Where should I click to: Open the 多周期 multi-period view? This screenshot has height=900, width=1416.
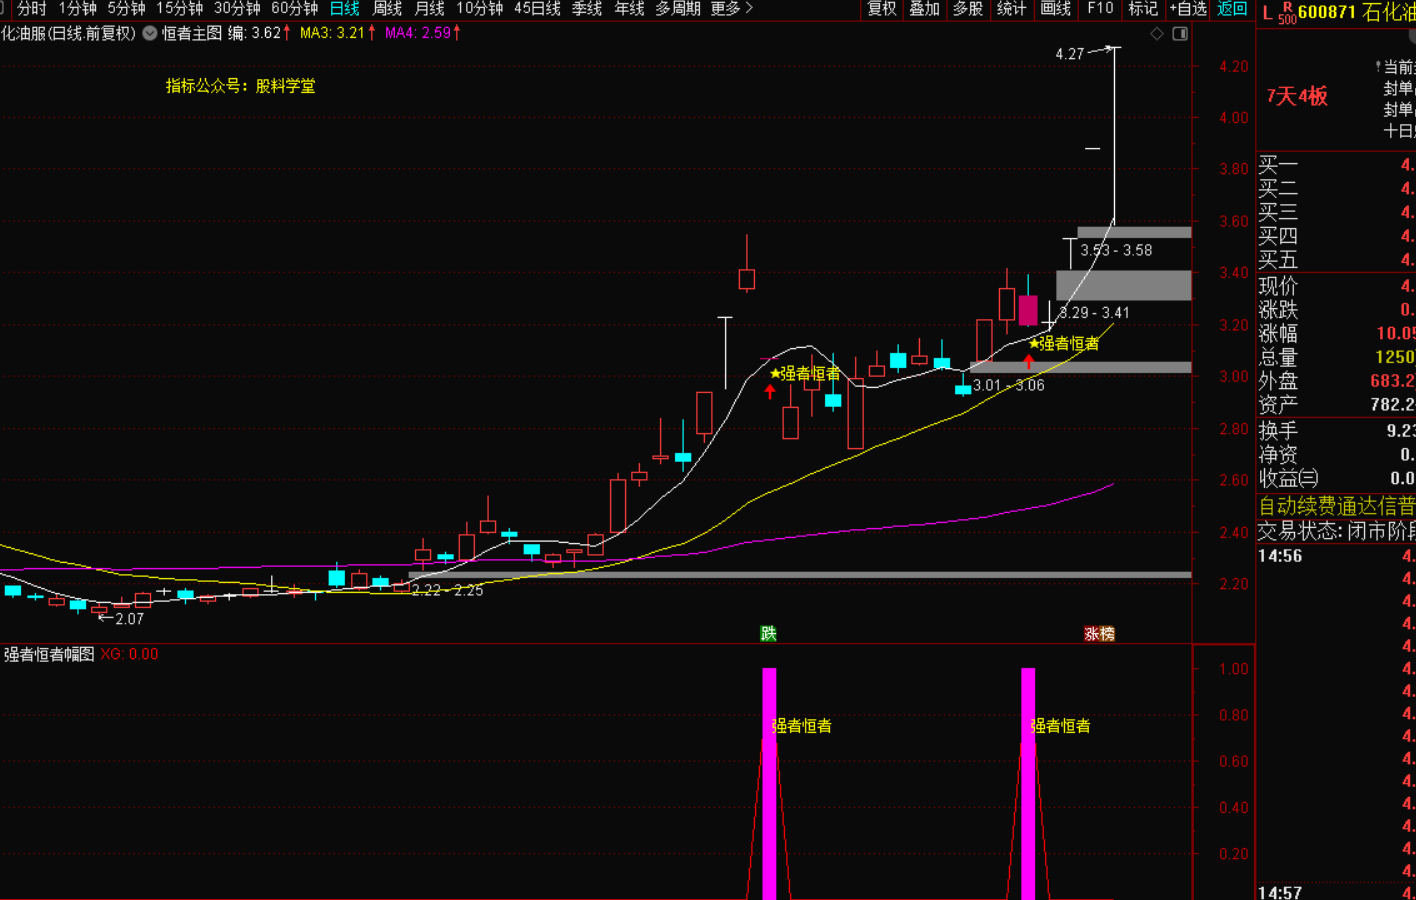pyautogui.click(x=677, y=9)
